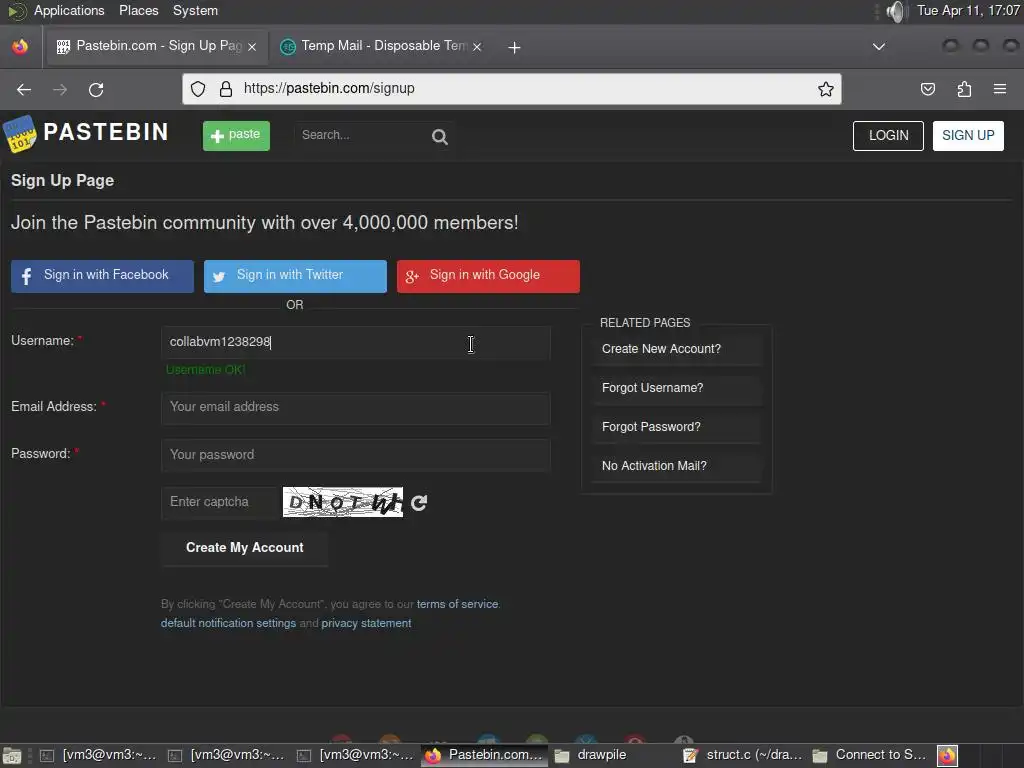Click Create My Account button
This screenshot has height=768, width=1024.
point(244,548)
